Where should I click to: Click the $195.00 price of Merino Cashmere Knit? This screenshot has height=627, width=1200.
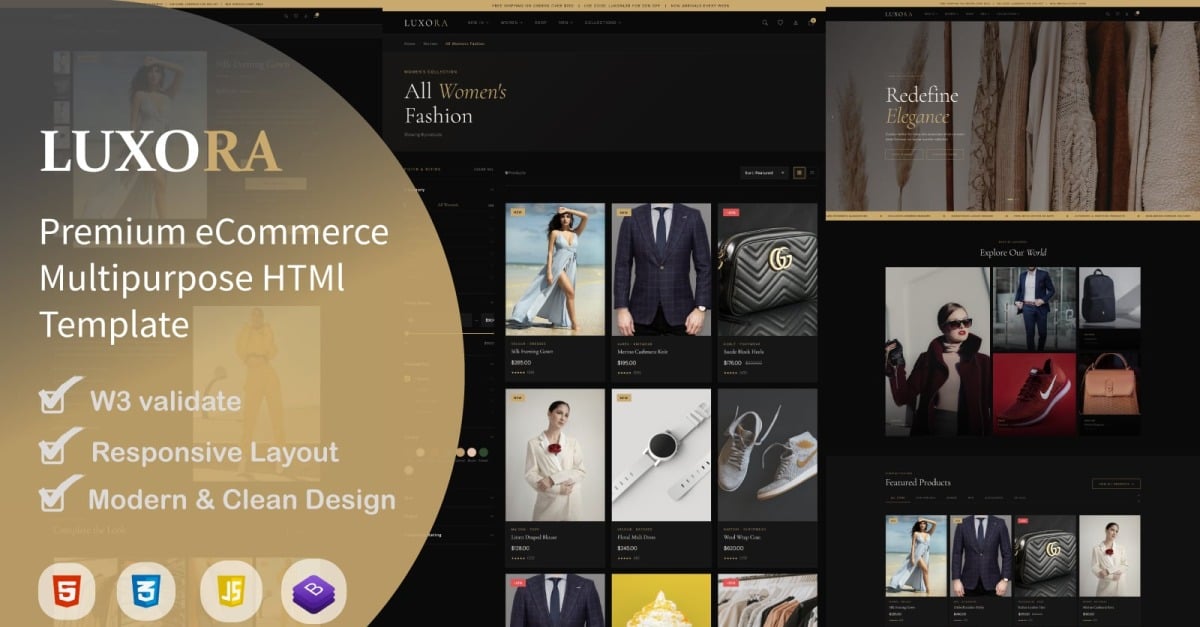pyautogui.click(x=627, y=363)
